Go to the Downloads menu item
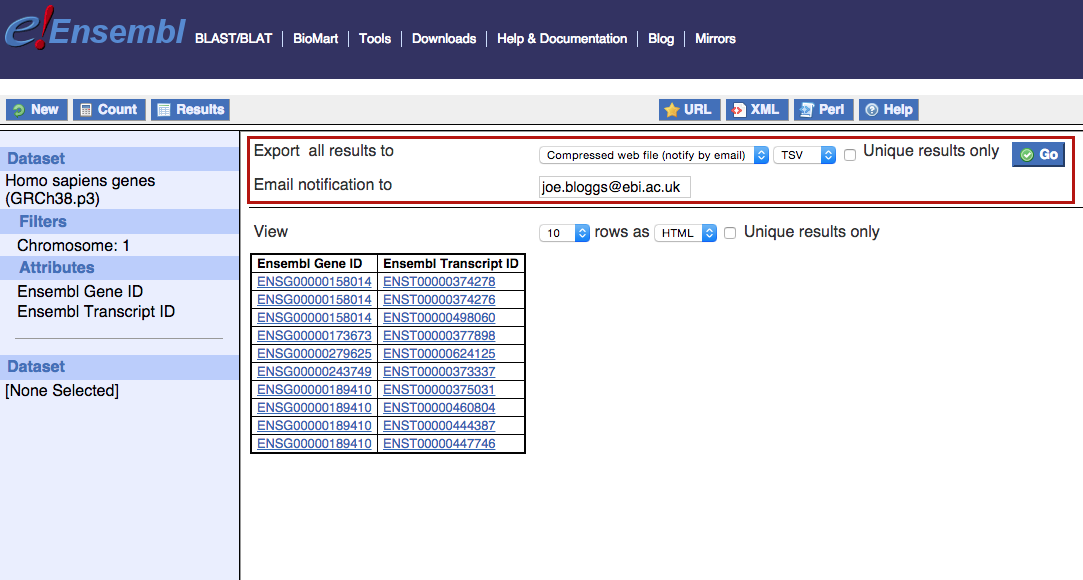 [x=444, y=39]
